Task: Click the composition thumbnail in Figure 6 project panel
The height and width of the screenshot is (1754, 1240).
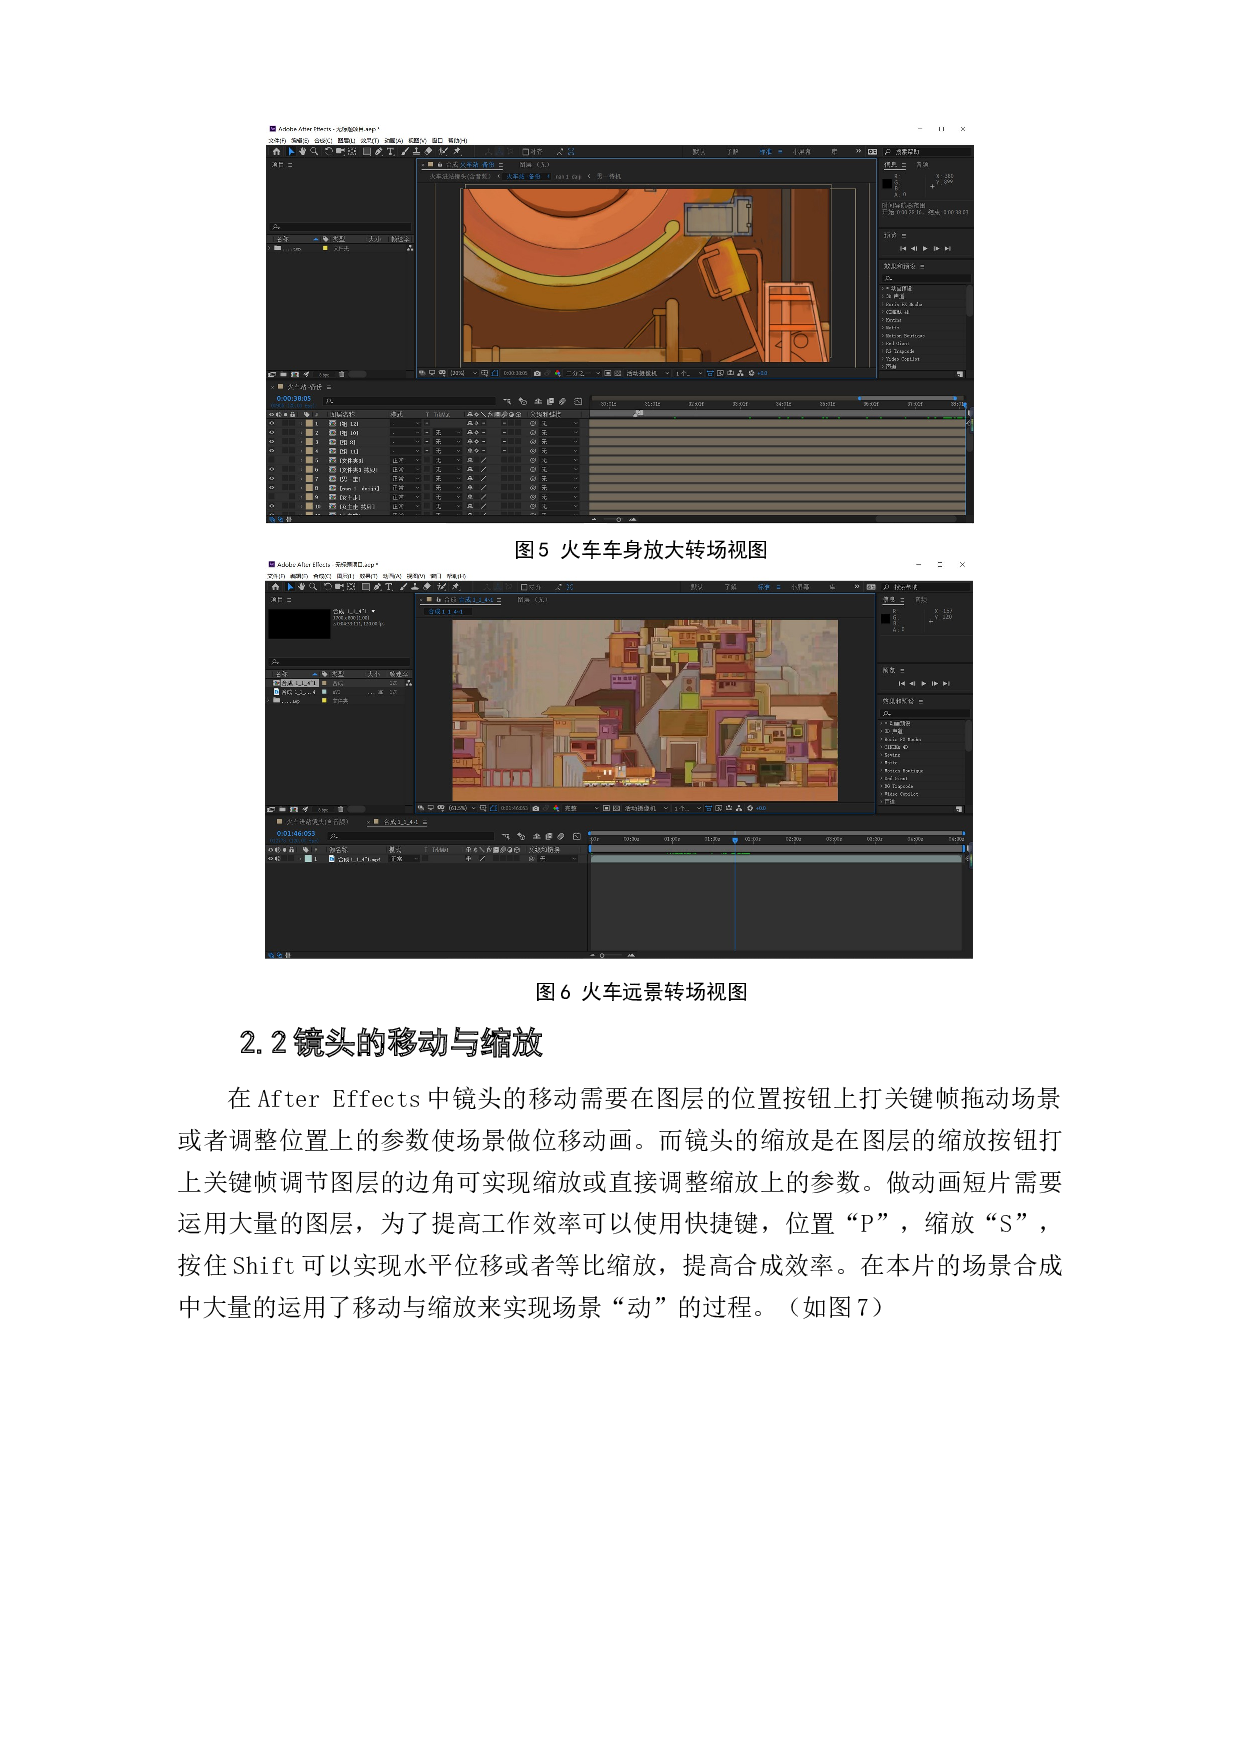Action: (299, 624)
